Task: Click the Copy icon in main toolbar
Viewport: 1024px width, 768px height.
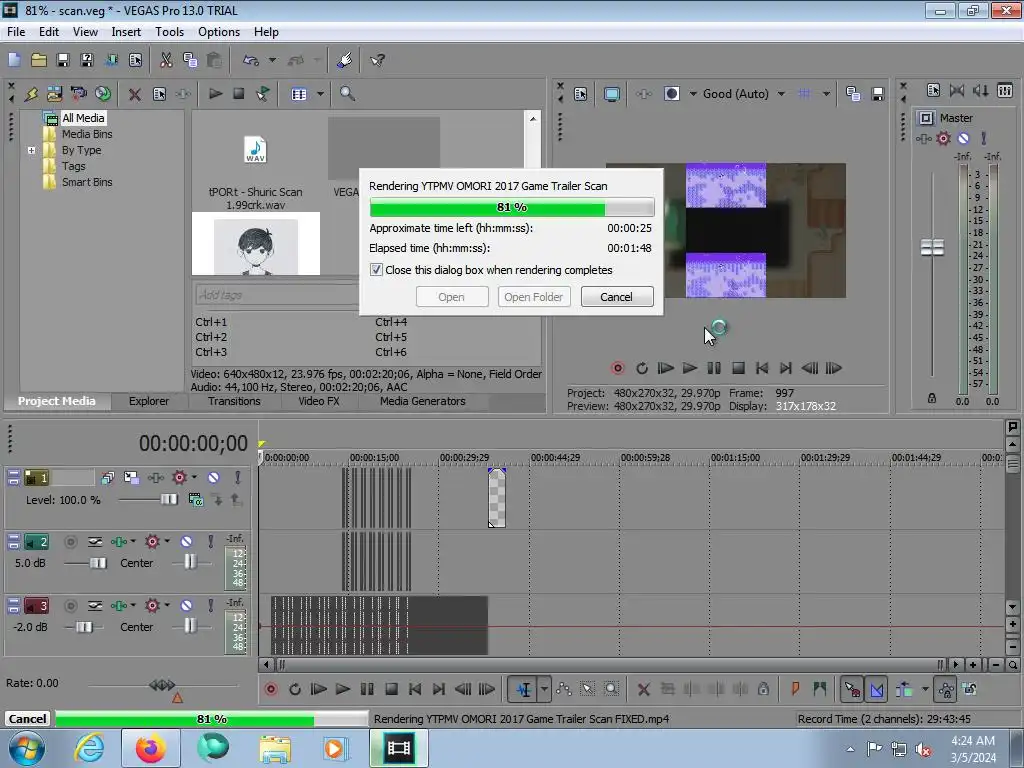Action: 190,60
